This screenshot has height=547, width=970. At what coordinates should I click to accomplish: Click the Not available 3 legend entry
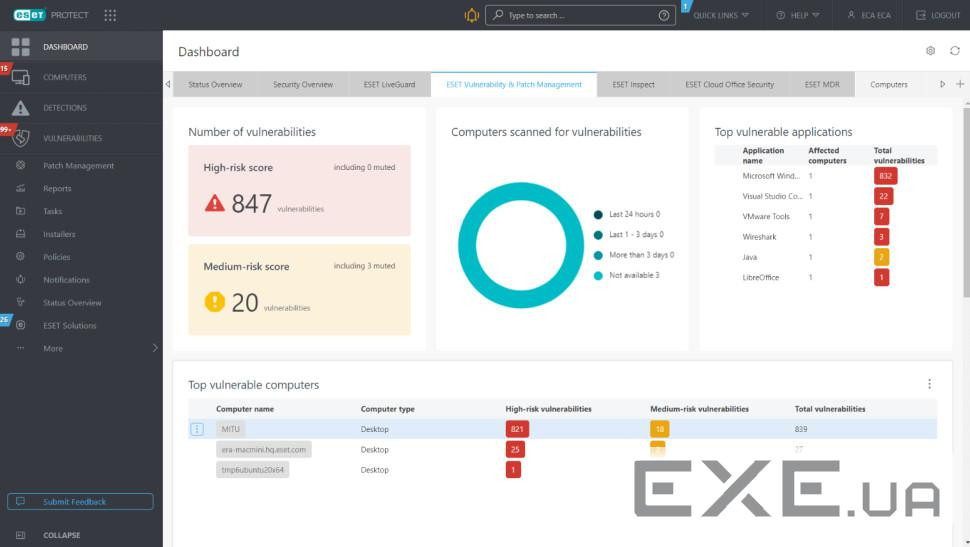click(x=627, y=275)
